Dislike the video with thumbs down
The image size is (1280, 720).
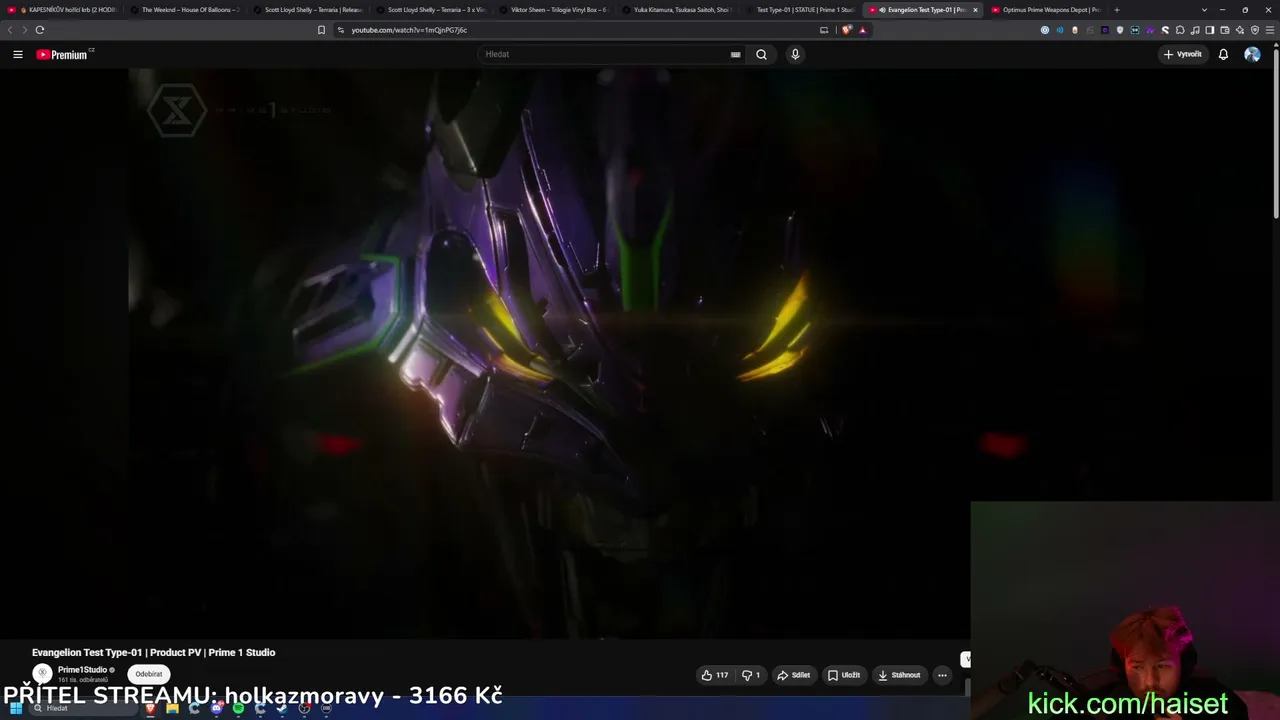[x=750, y=675]
